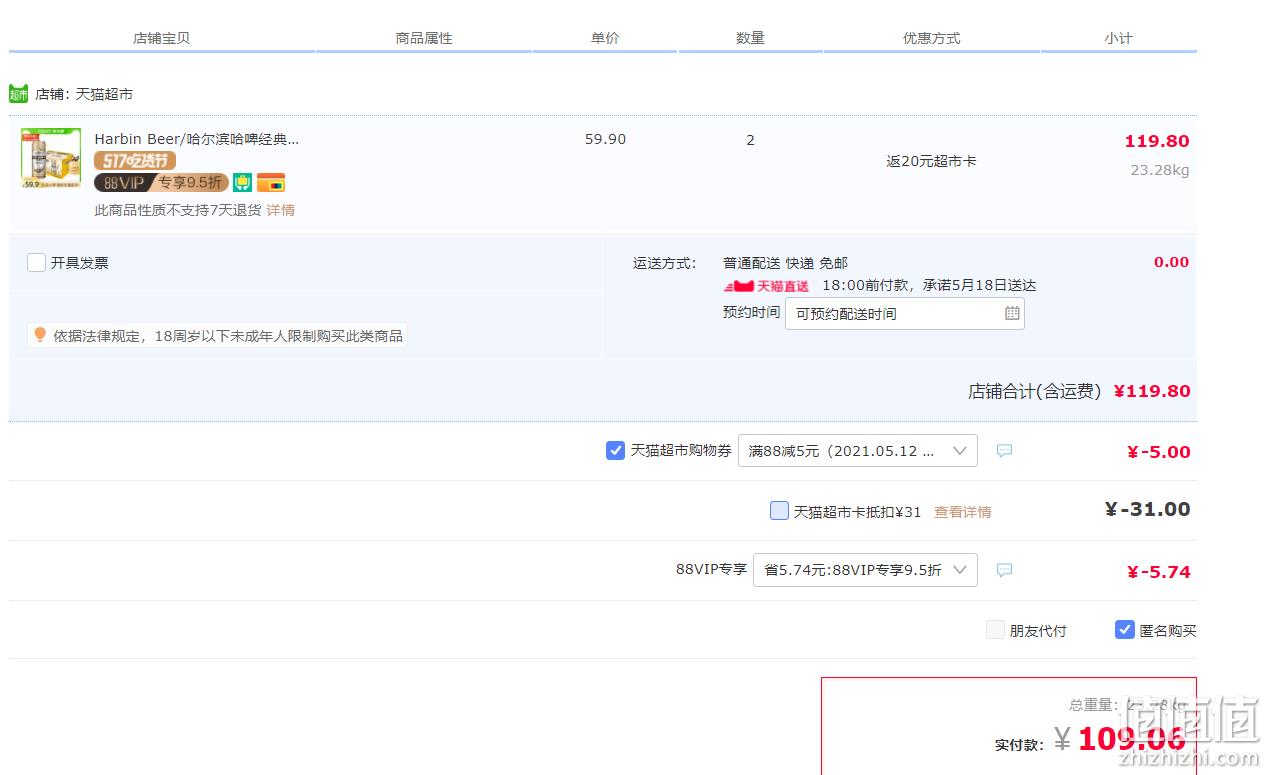Click the shipping fee 0.00
Image resolution: width=1268 pixels, height=775 pixels.
click(x=1171, y=262)
